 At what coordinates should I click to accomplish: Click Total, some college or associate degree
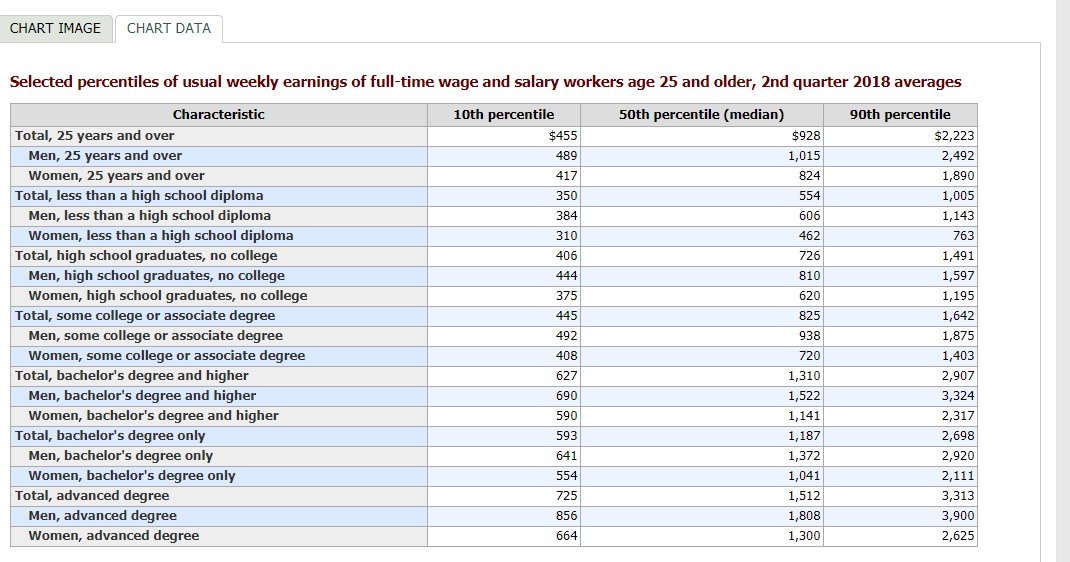pos(145,316)
